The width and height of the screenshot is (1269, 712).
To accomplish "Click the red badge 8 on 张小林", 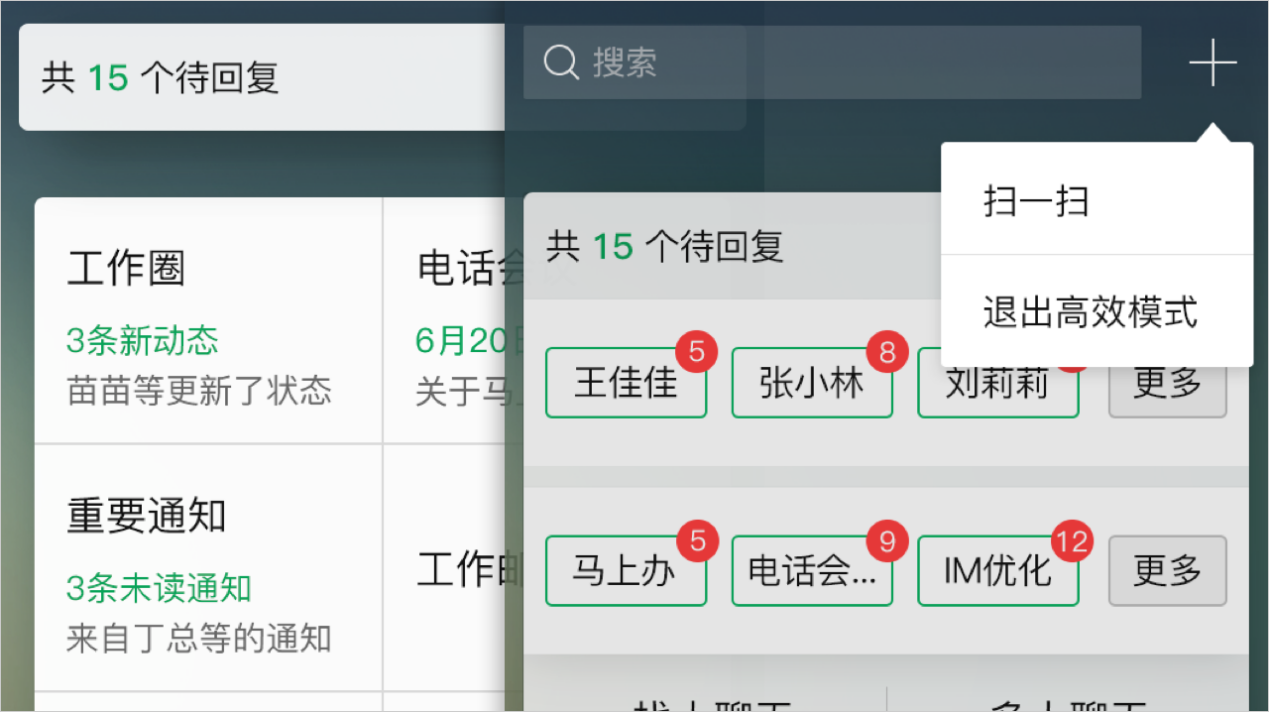I will [x=886, y=353].
